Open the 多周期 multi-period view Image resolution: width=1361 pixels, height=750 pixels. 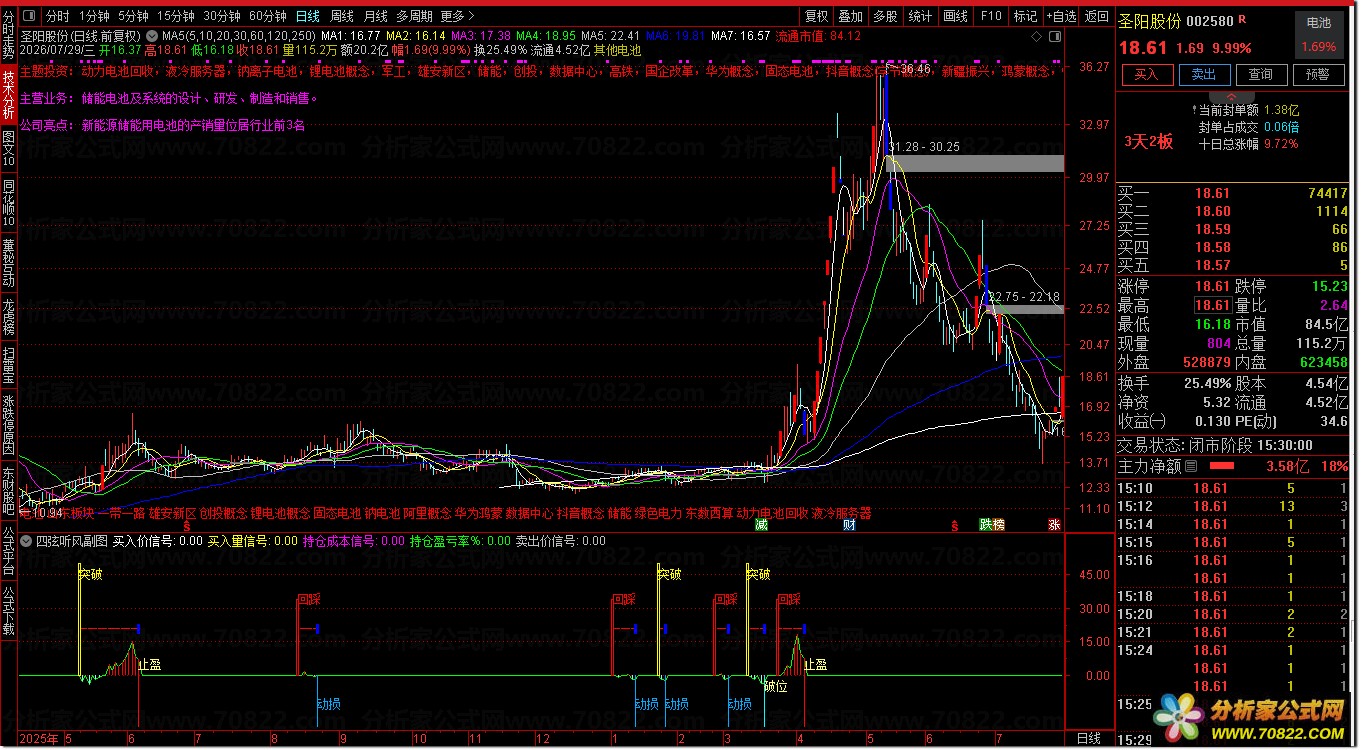(x=415, y=16)
